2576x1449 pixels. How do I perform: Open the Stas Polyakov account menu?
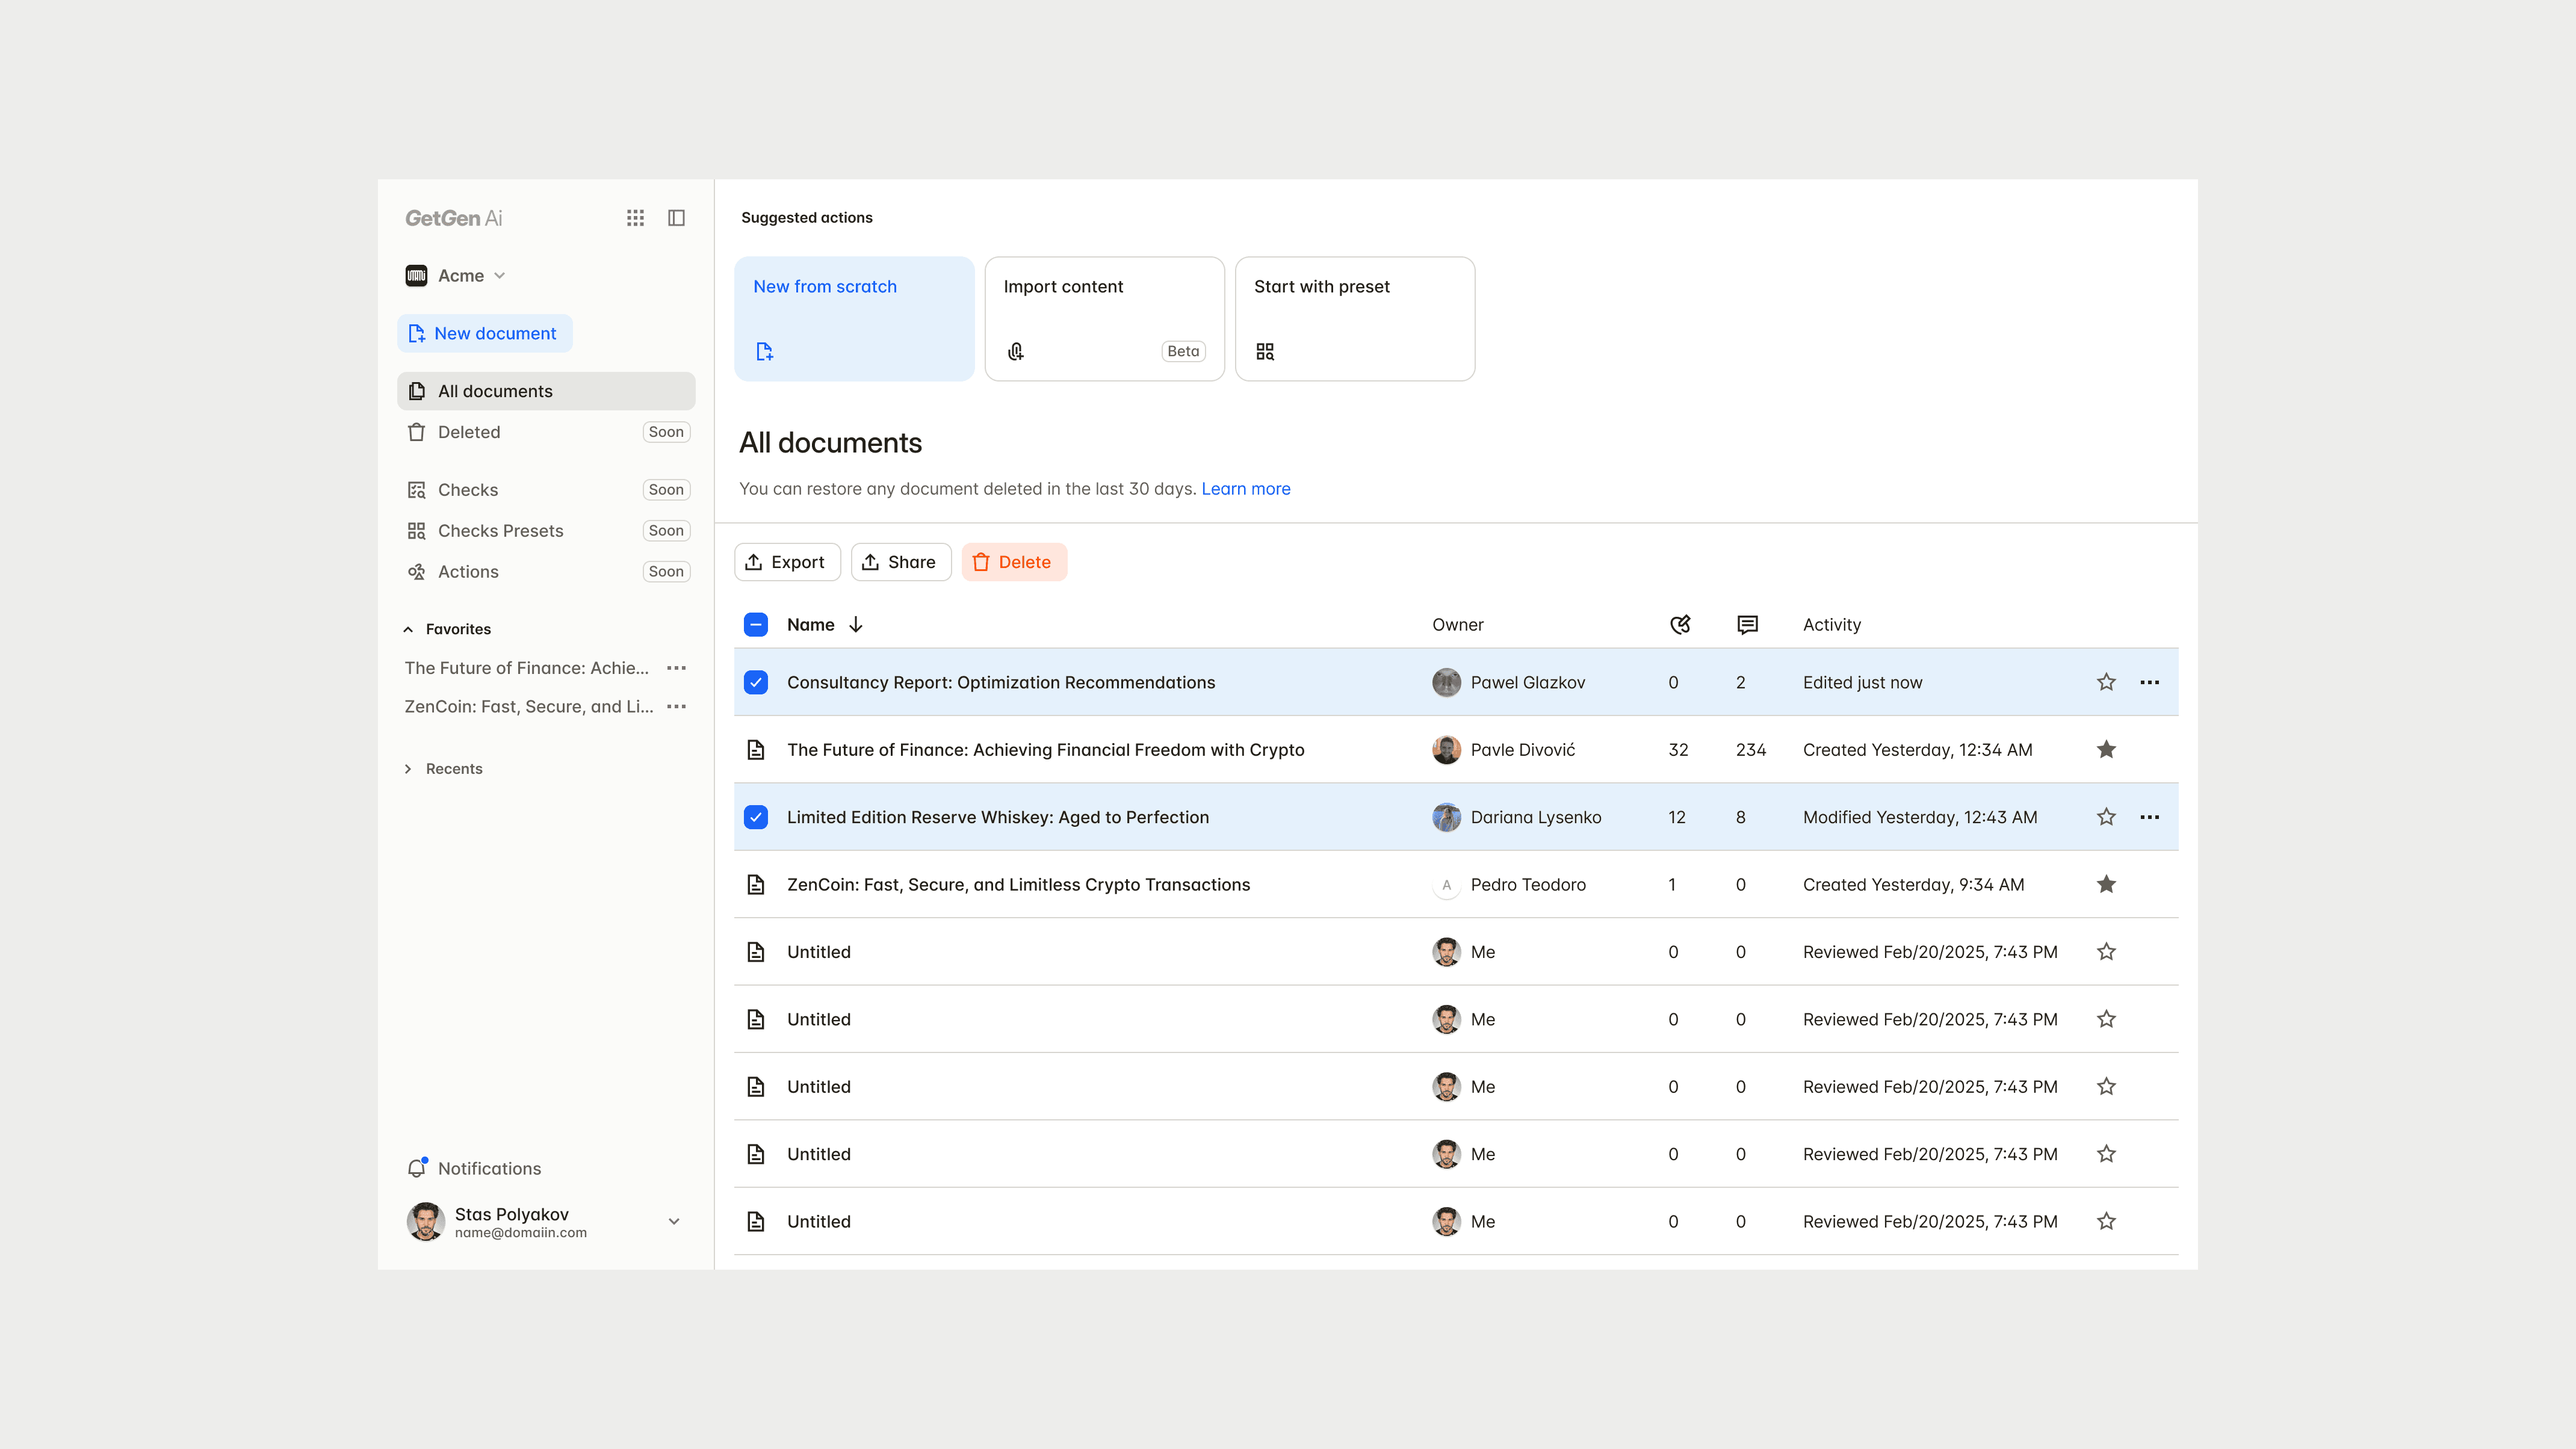click(674, 1221)
